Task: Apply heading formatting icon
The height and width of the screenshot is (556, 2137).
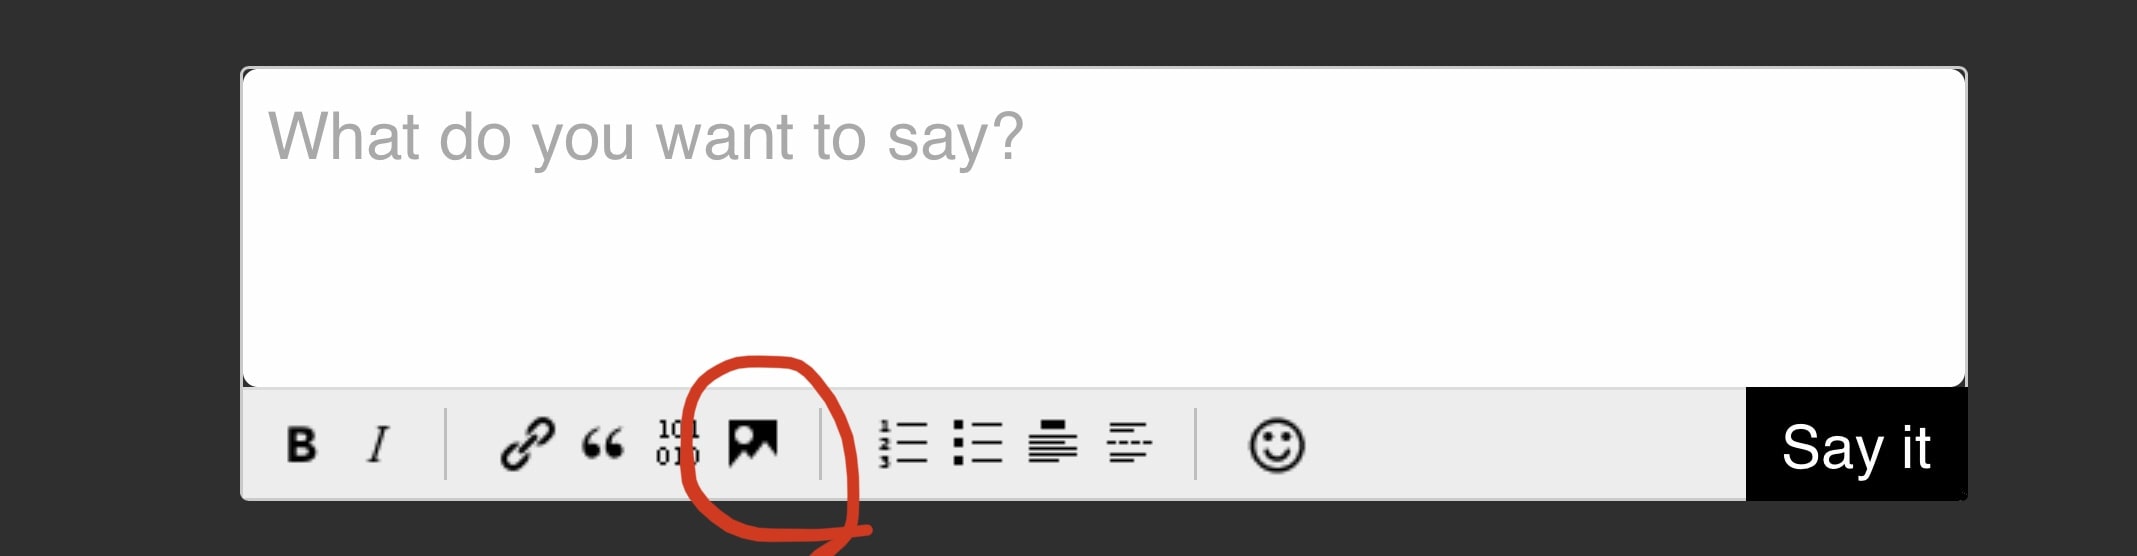Action: point(1052,442)
